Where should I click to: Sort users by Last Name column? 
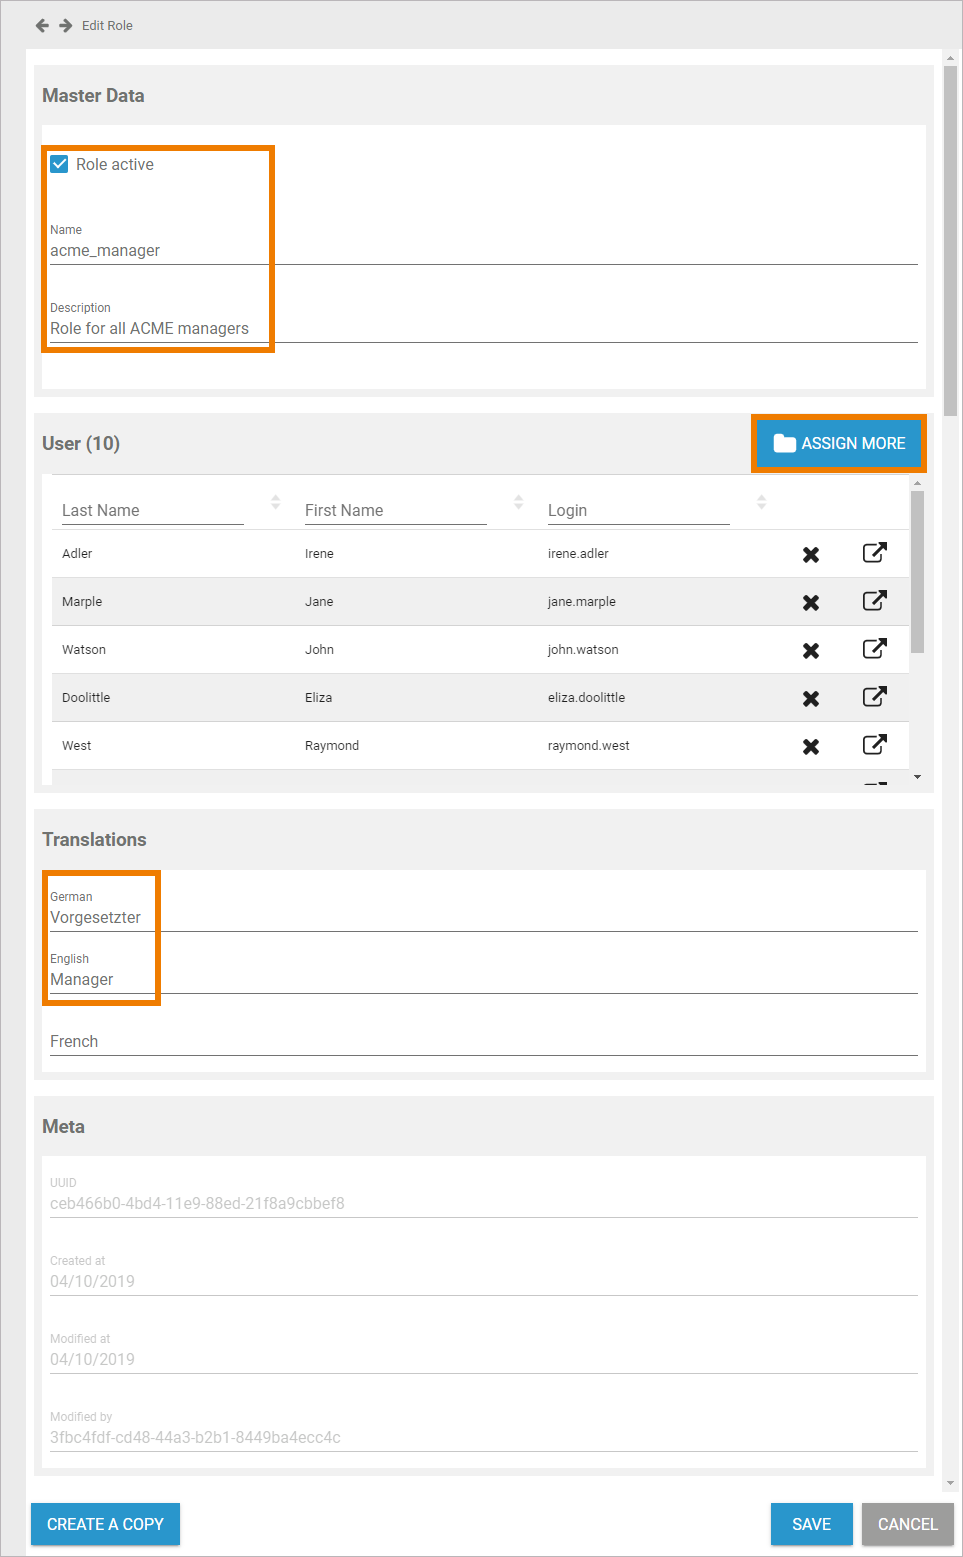coord(275,502)
